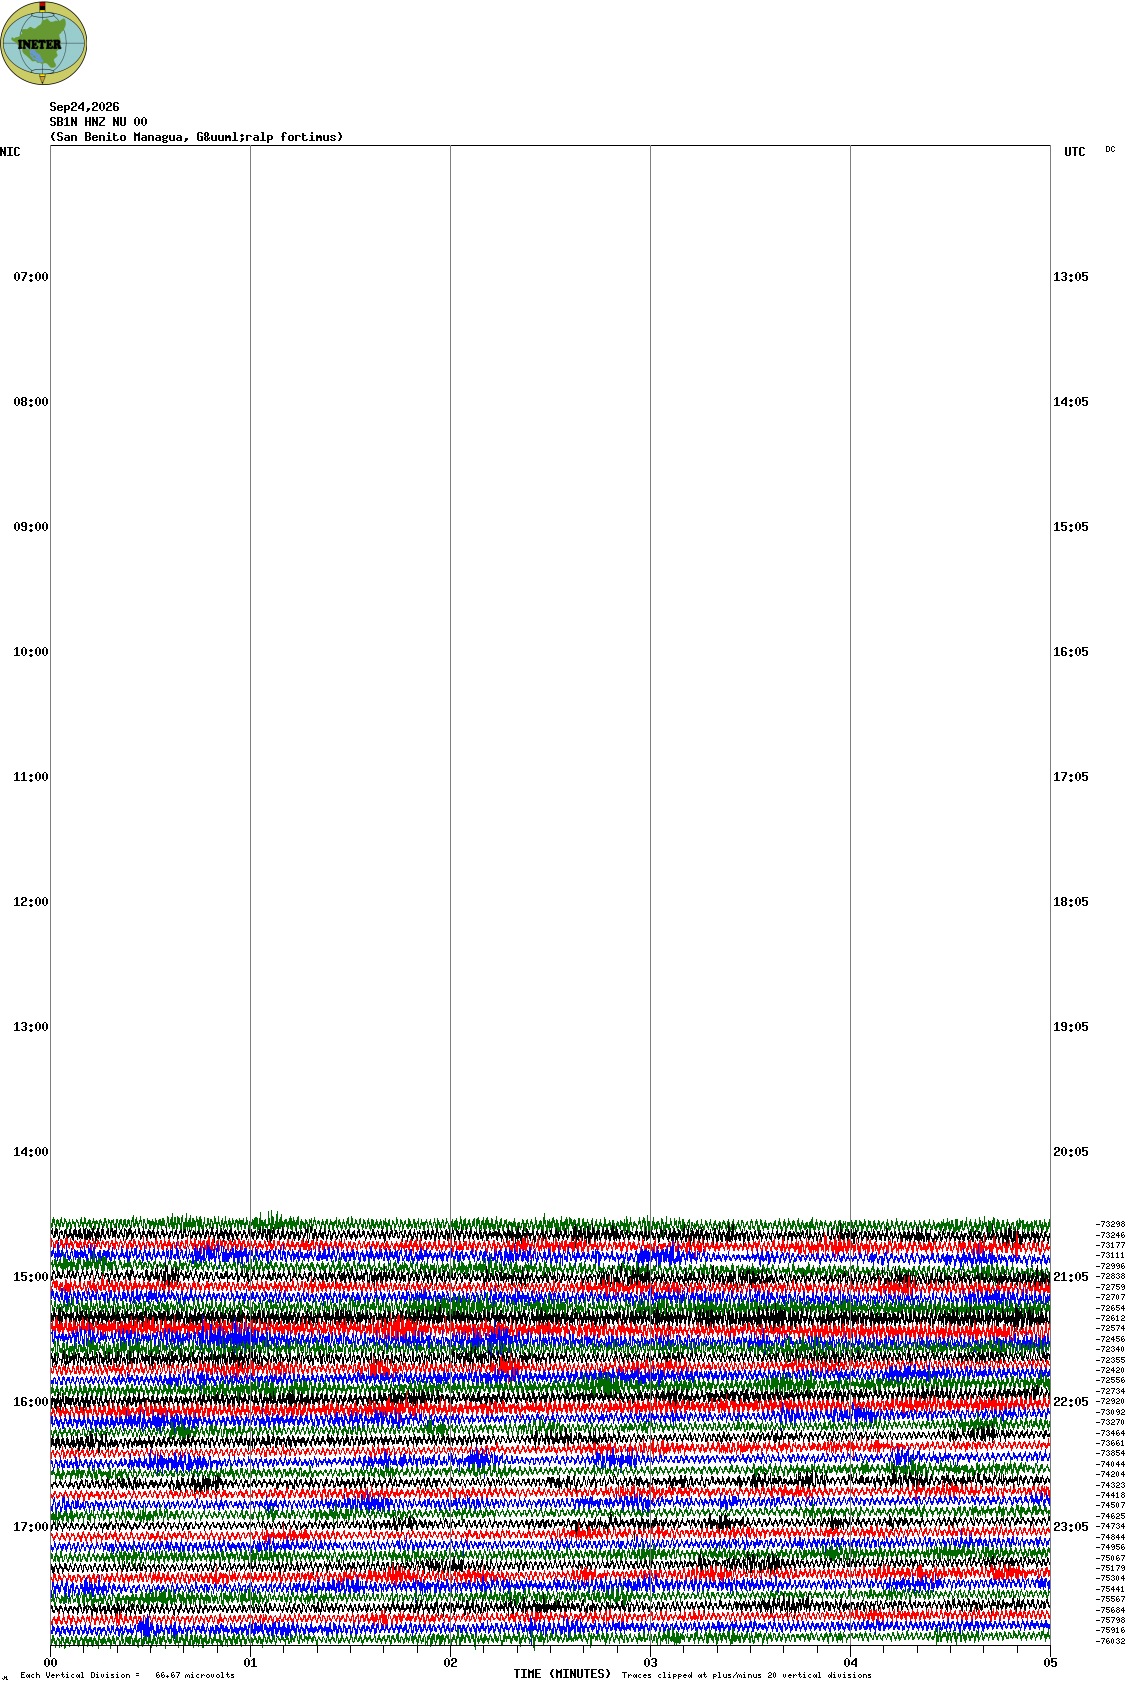Select the 17:00 local time marker
1130x1689 pixels.
click(x=30, y=1527)
